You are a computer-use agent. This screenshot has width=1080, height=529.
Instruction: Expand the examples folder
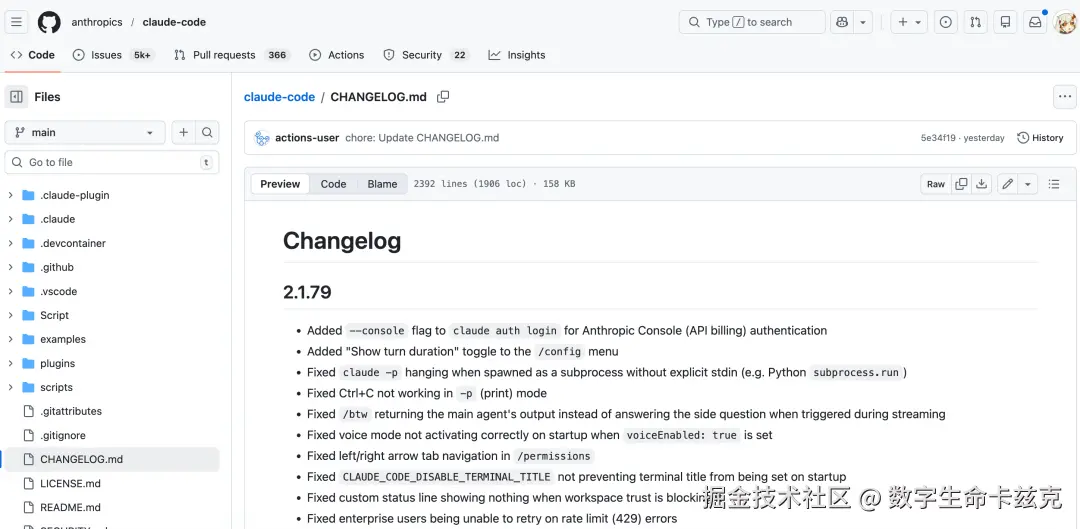[10, 340]
